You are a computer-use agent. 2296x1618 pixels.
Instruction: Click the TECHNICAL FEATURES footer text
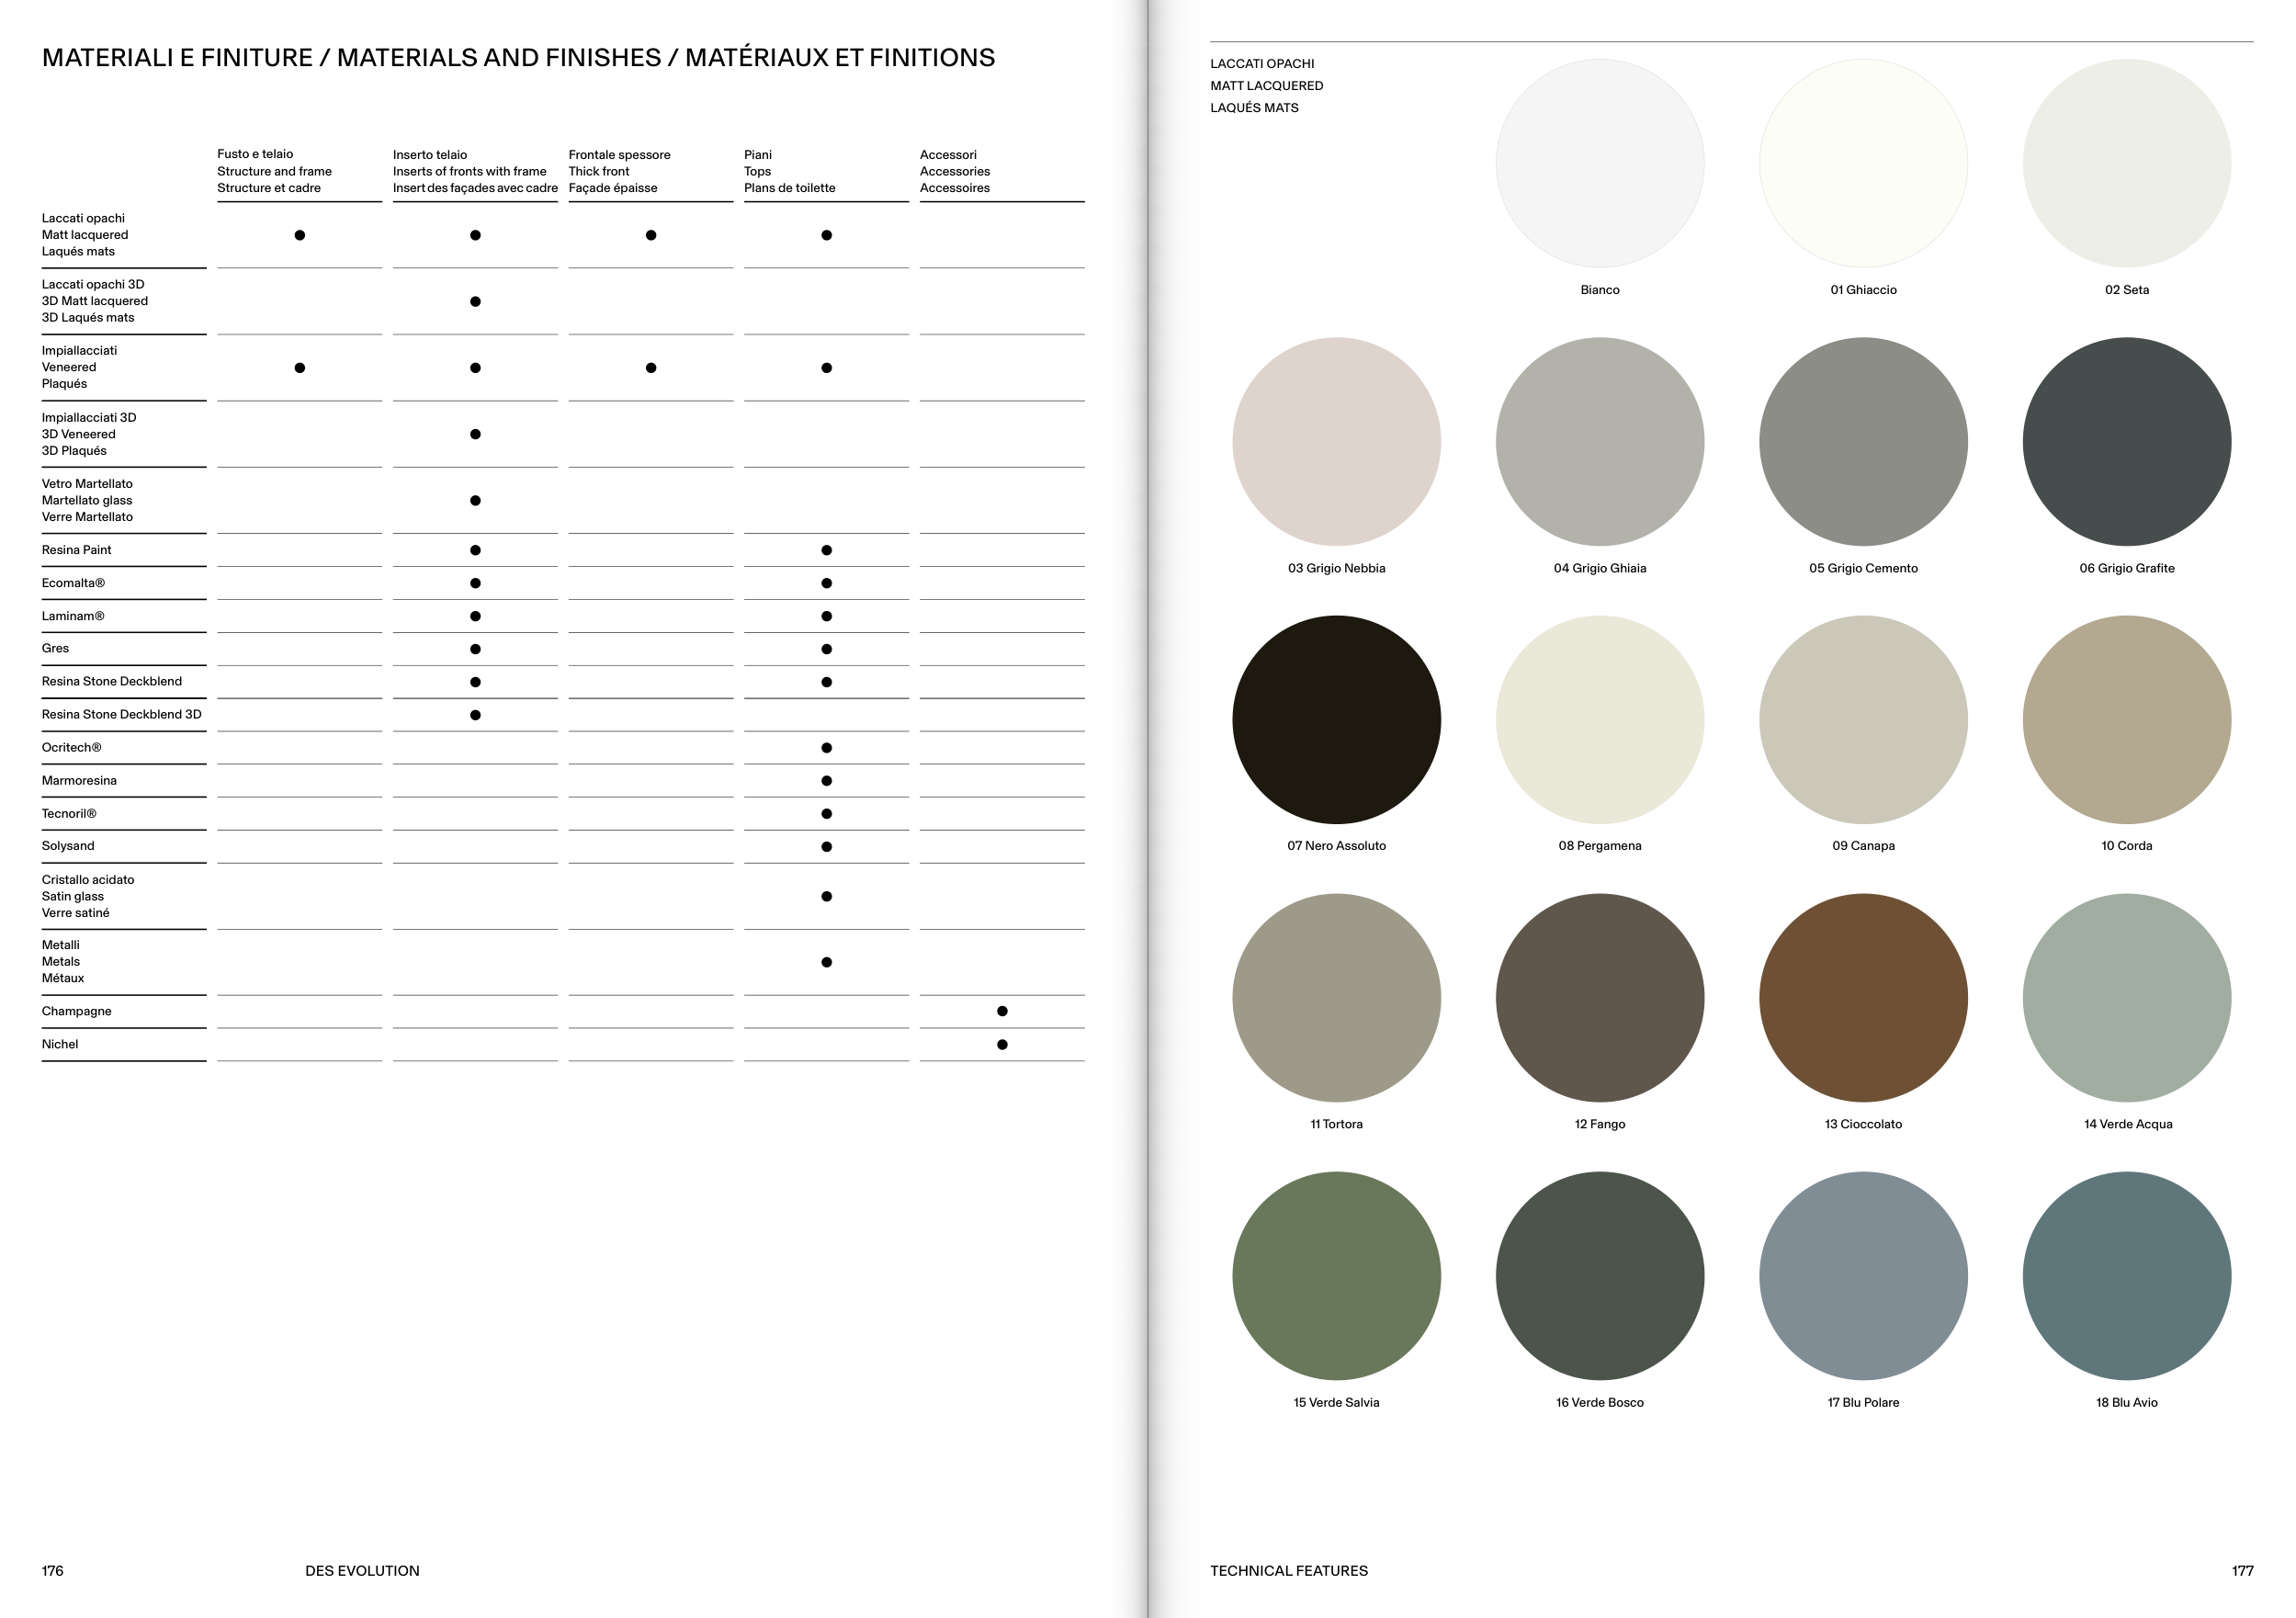(1288, 1571)
